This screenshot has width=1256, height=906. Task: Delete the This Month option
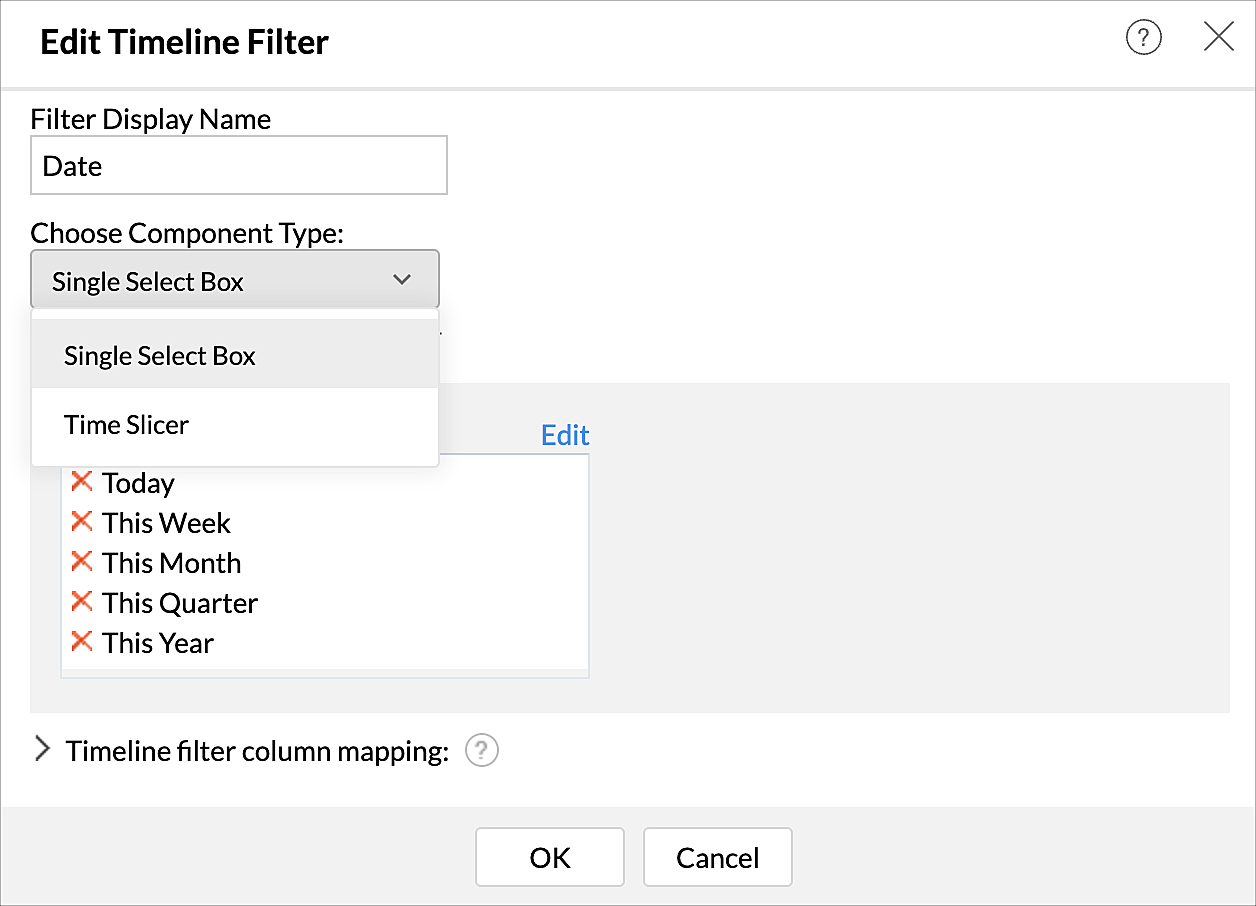coord(82,562)
